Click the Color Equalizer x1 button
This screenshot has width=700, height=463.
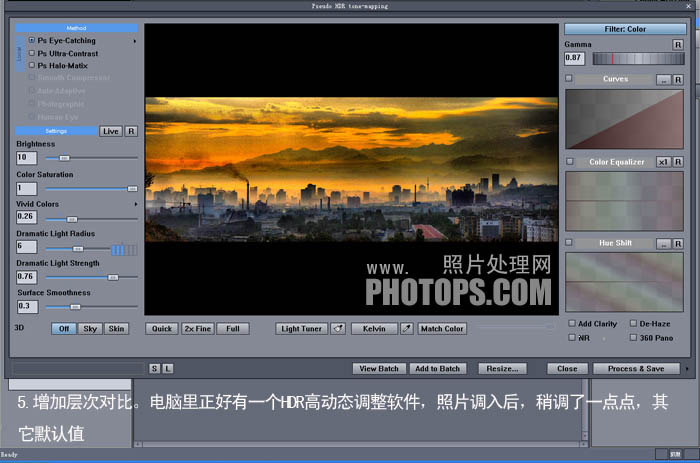pos(662,162)
